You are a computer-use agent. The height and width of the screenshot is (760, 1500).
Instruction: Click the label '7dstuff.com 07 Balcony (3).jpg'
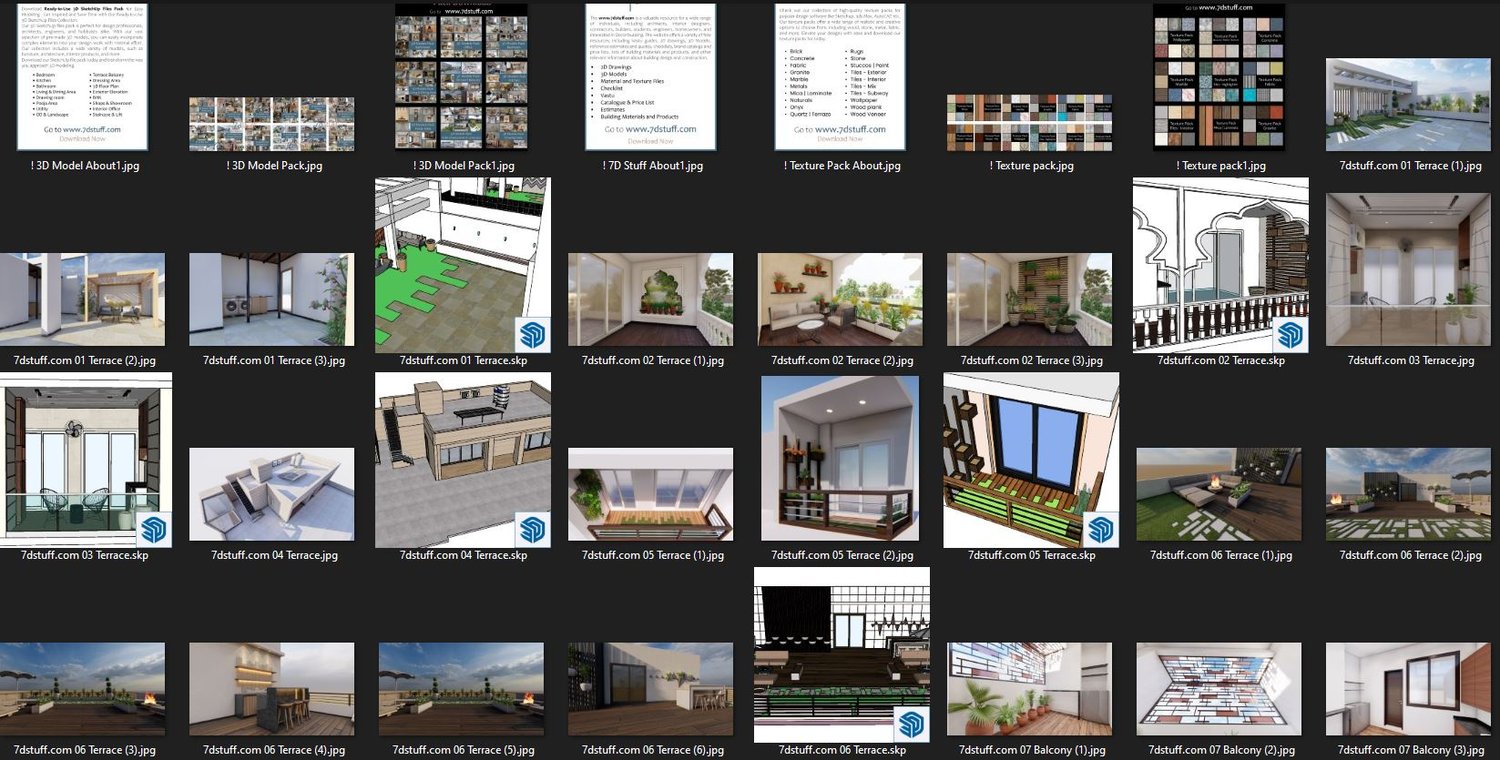(1409, 750)
